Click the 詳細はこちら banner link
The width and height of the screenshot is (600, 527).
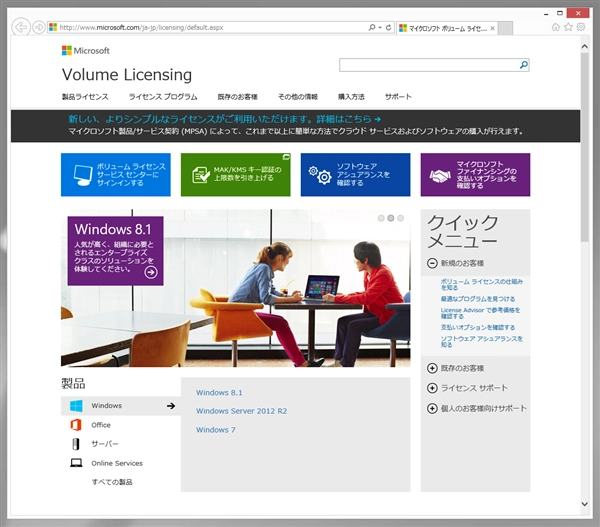coord(349,119)
